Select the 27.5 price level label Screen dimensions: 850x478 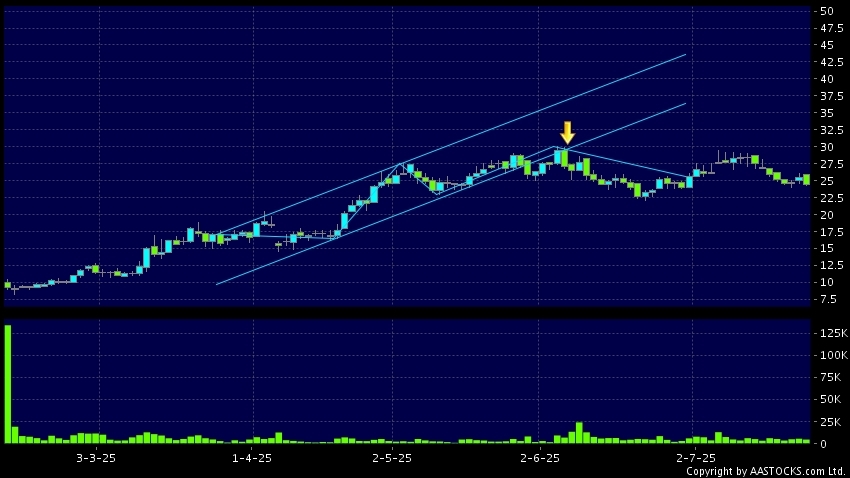tap(832, 164)
